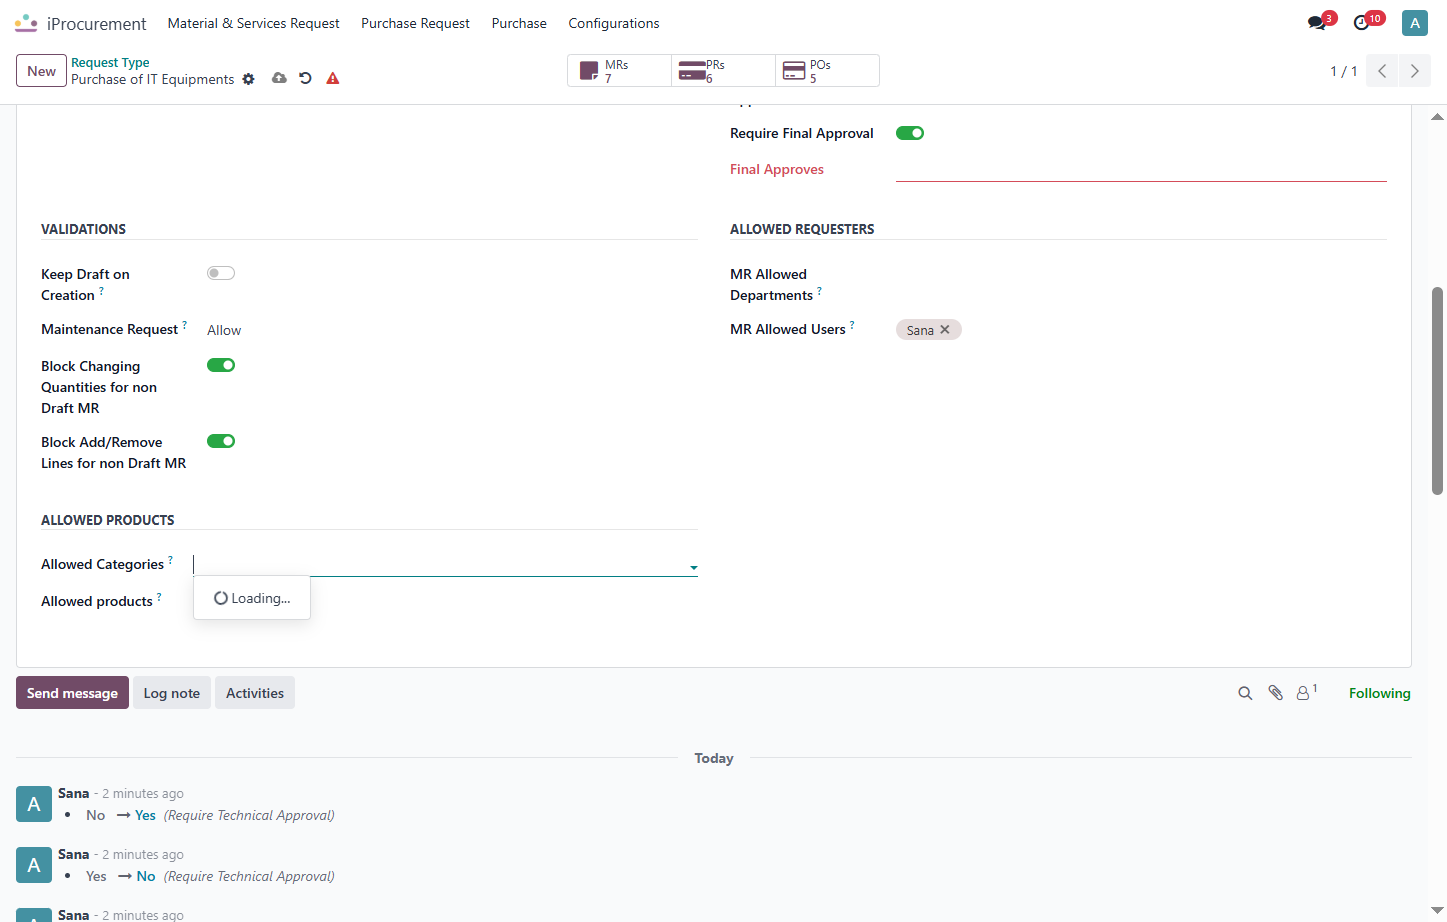Go to next record arrow
Image resolution: width=1447 pixels, height=922 pixels.
[x=1414, y=71]
